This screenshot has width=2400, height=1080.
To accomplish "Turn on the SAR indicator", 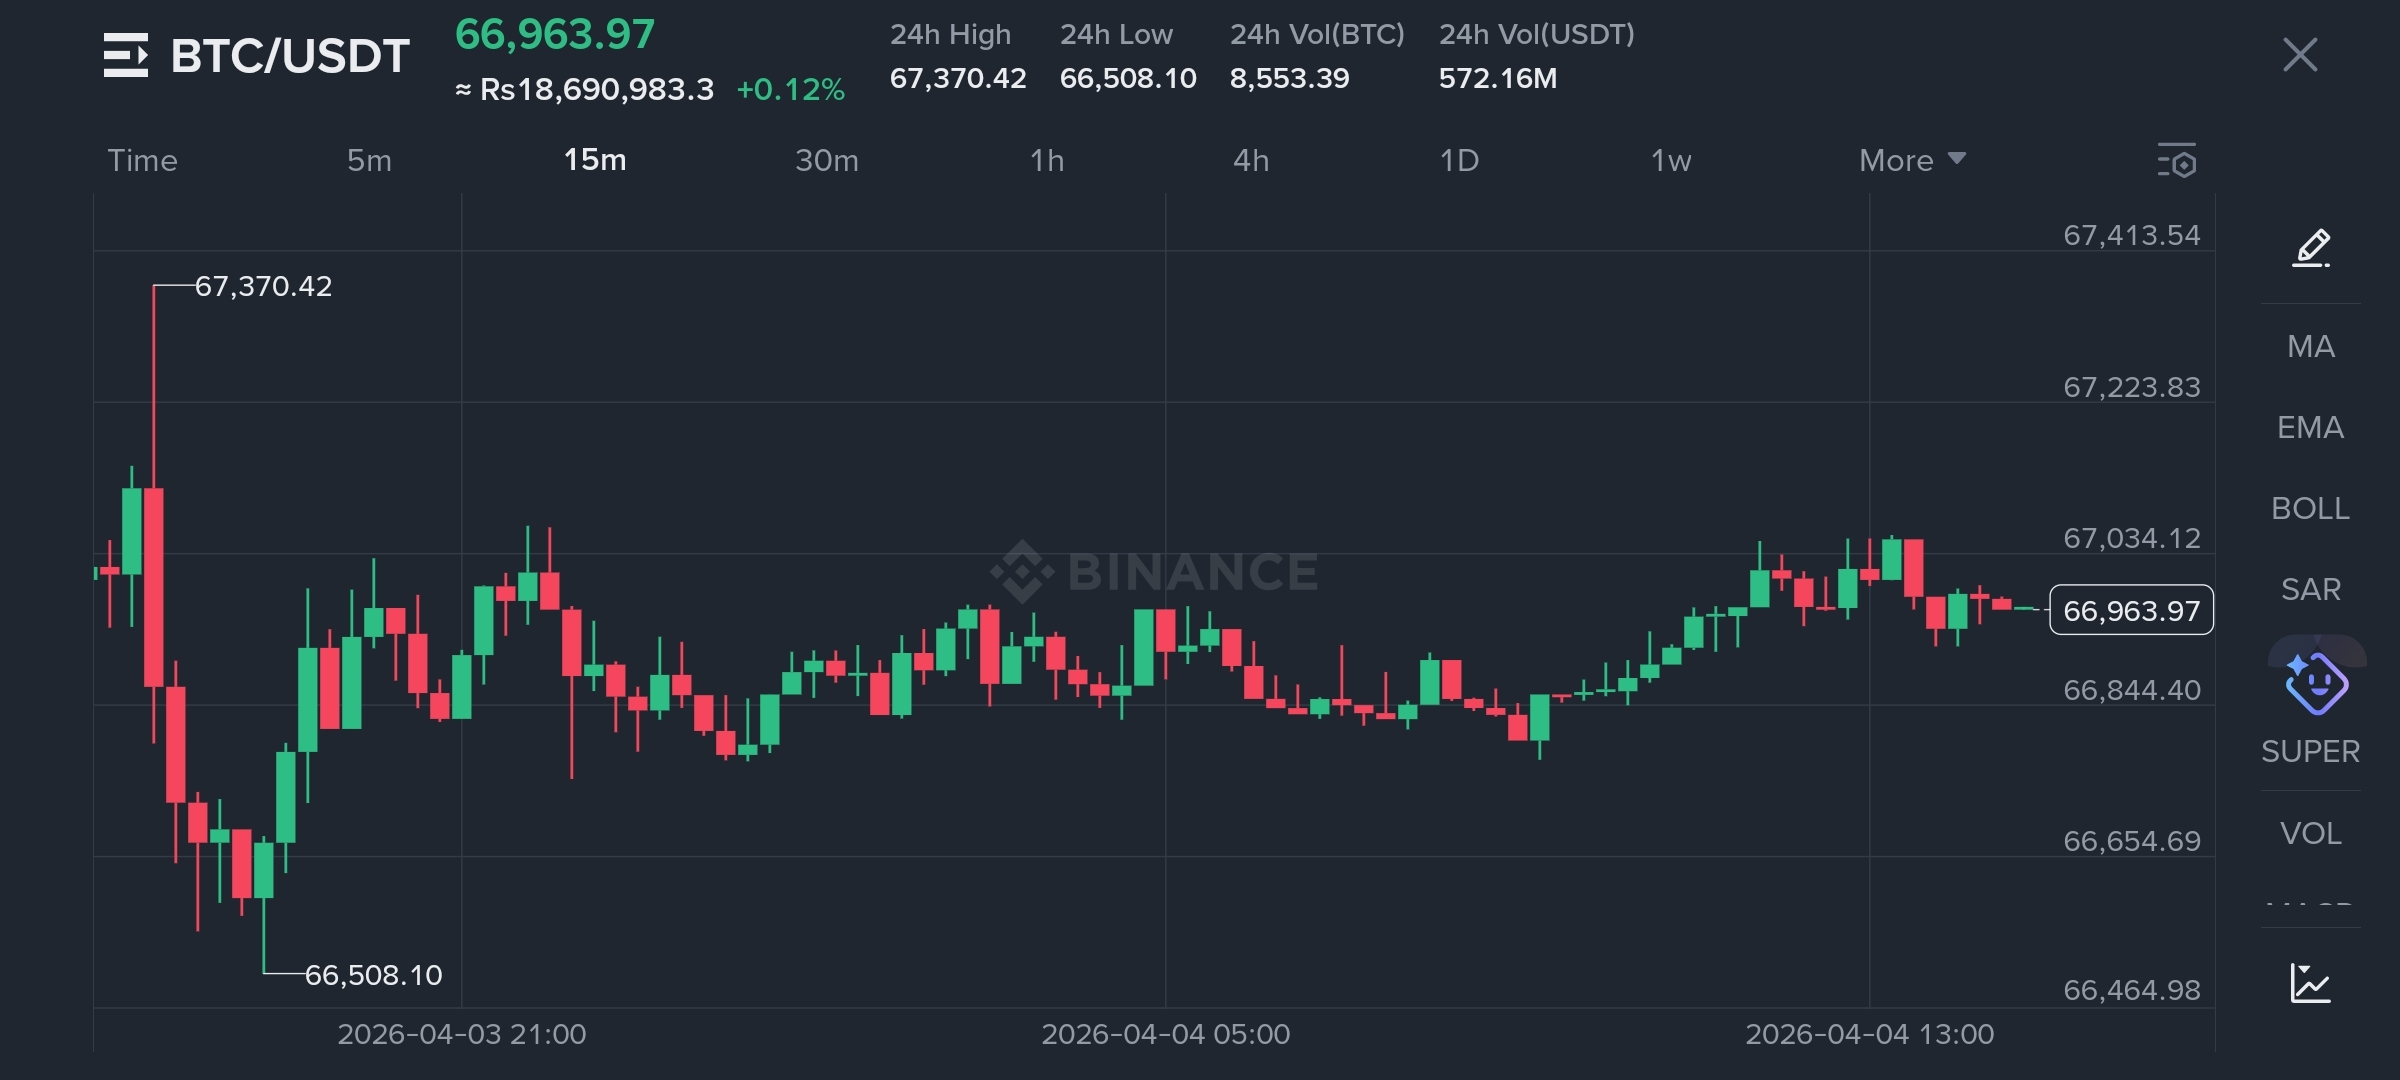I will tap(2310, 590).
